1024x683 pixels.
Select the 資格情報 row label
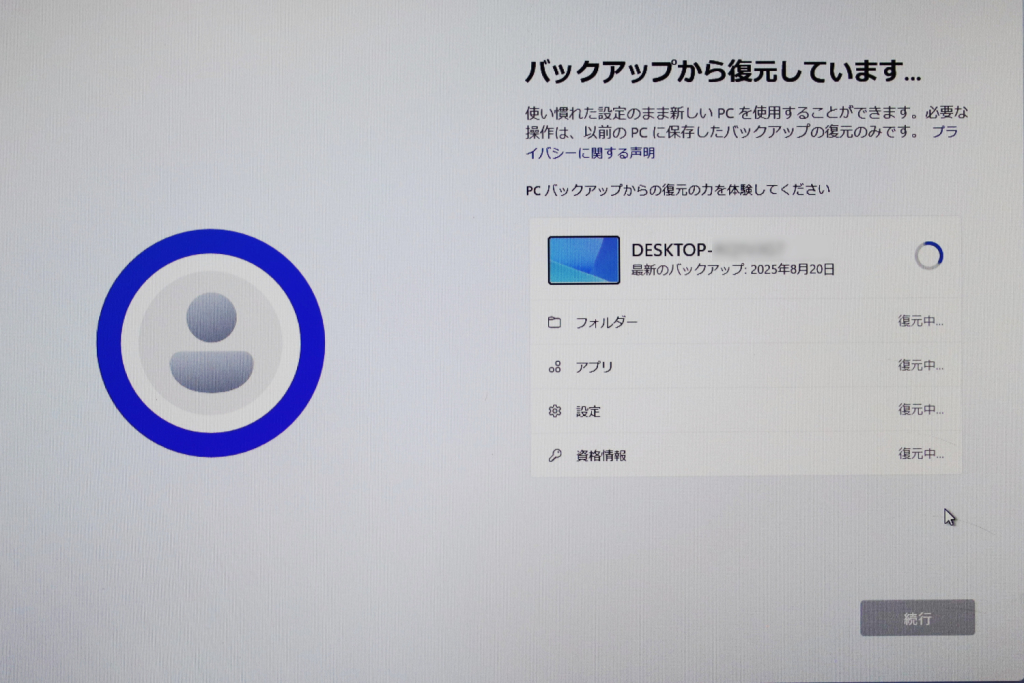(601, 455)
